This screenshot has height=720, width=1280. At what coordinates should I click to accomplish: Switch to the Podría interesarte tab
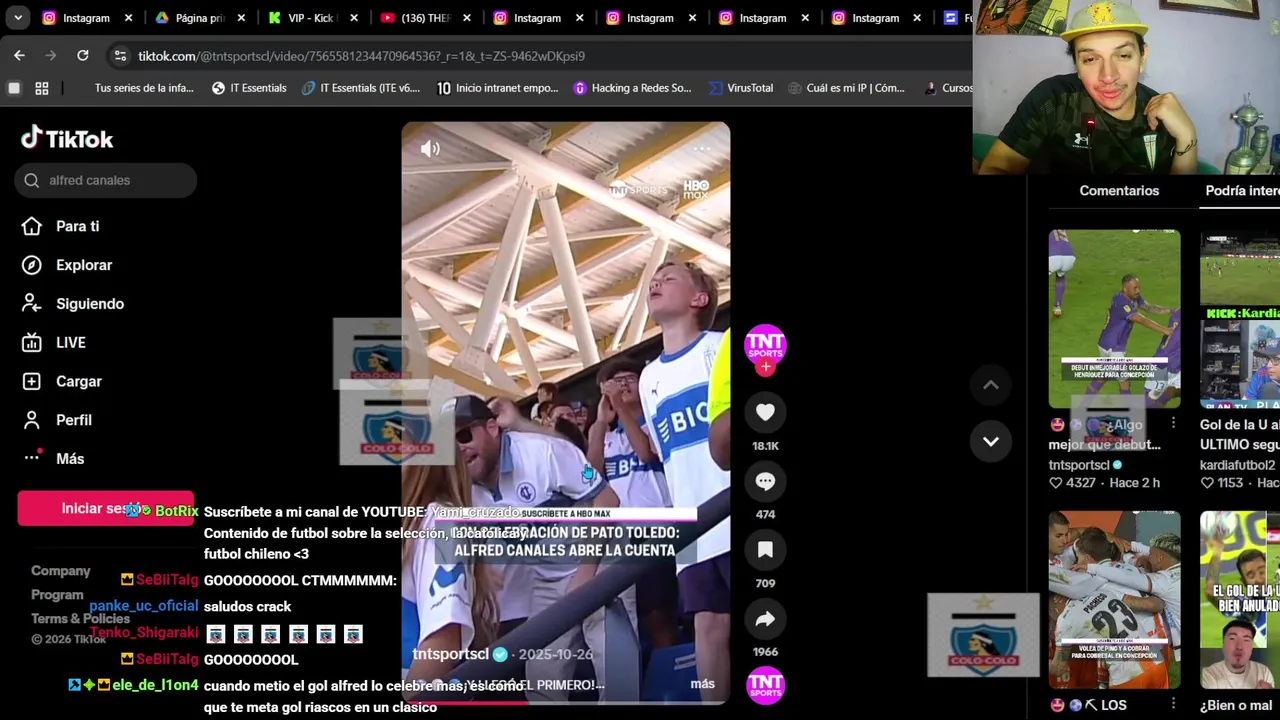coord(1242,191)
